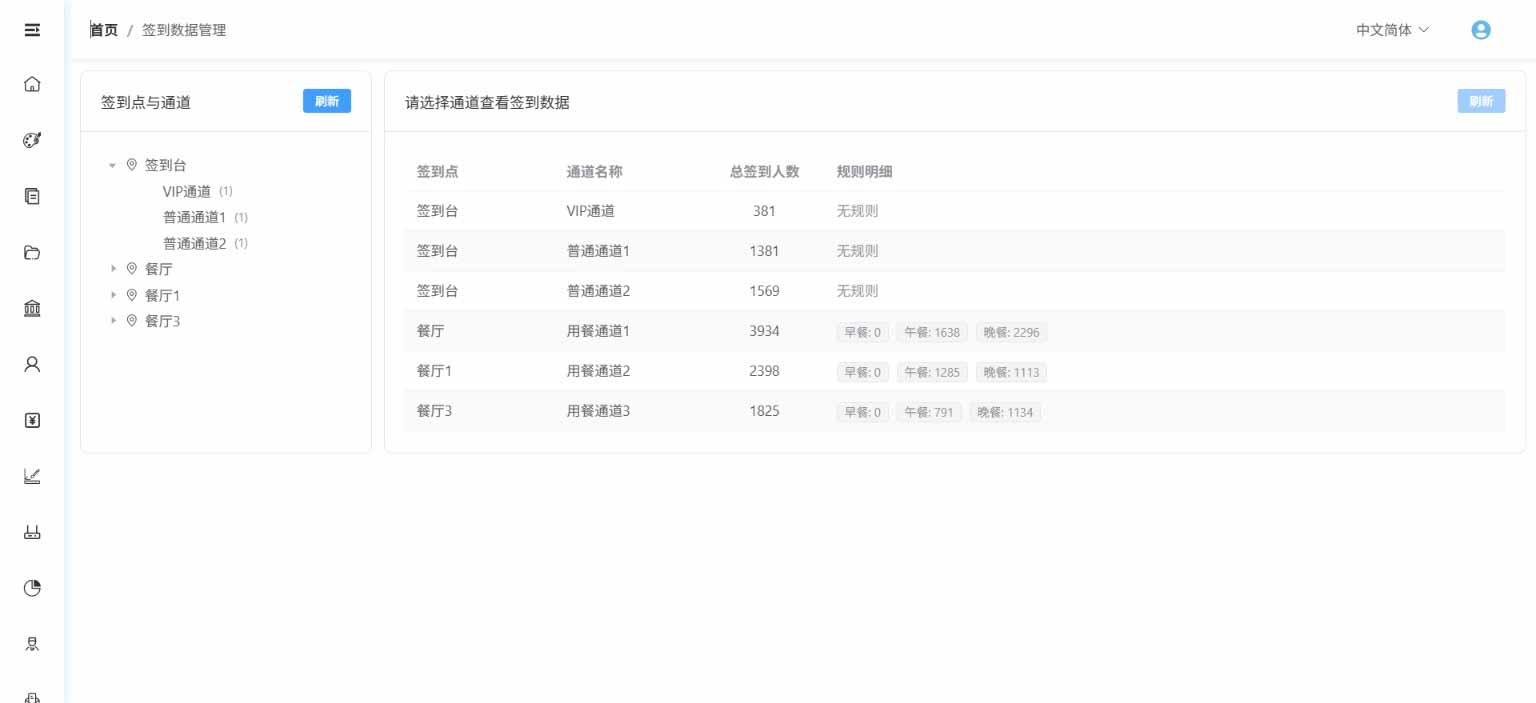1536x703 pixels.
Task: Click the 普通通道1 table cell
Action: click(599, 251)
